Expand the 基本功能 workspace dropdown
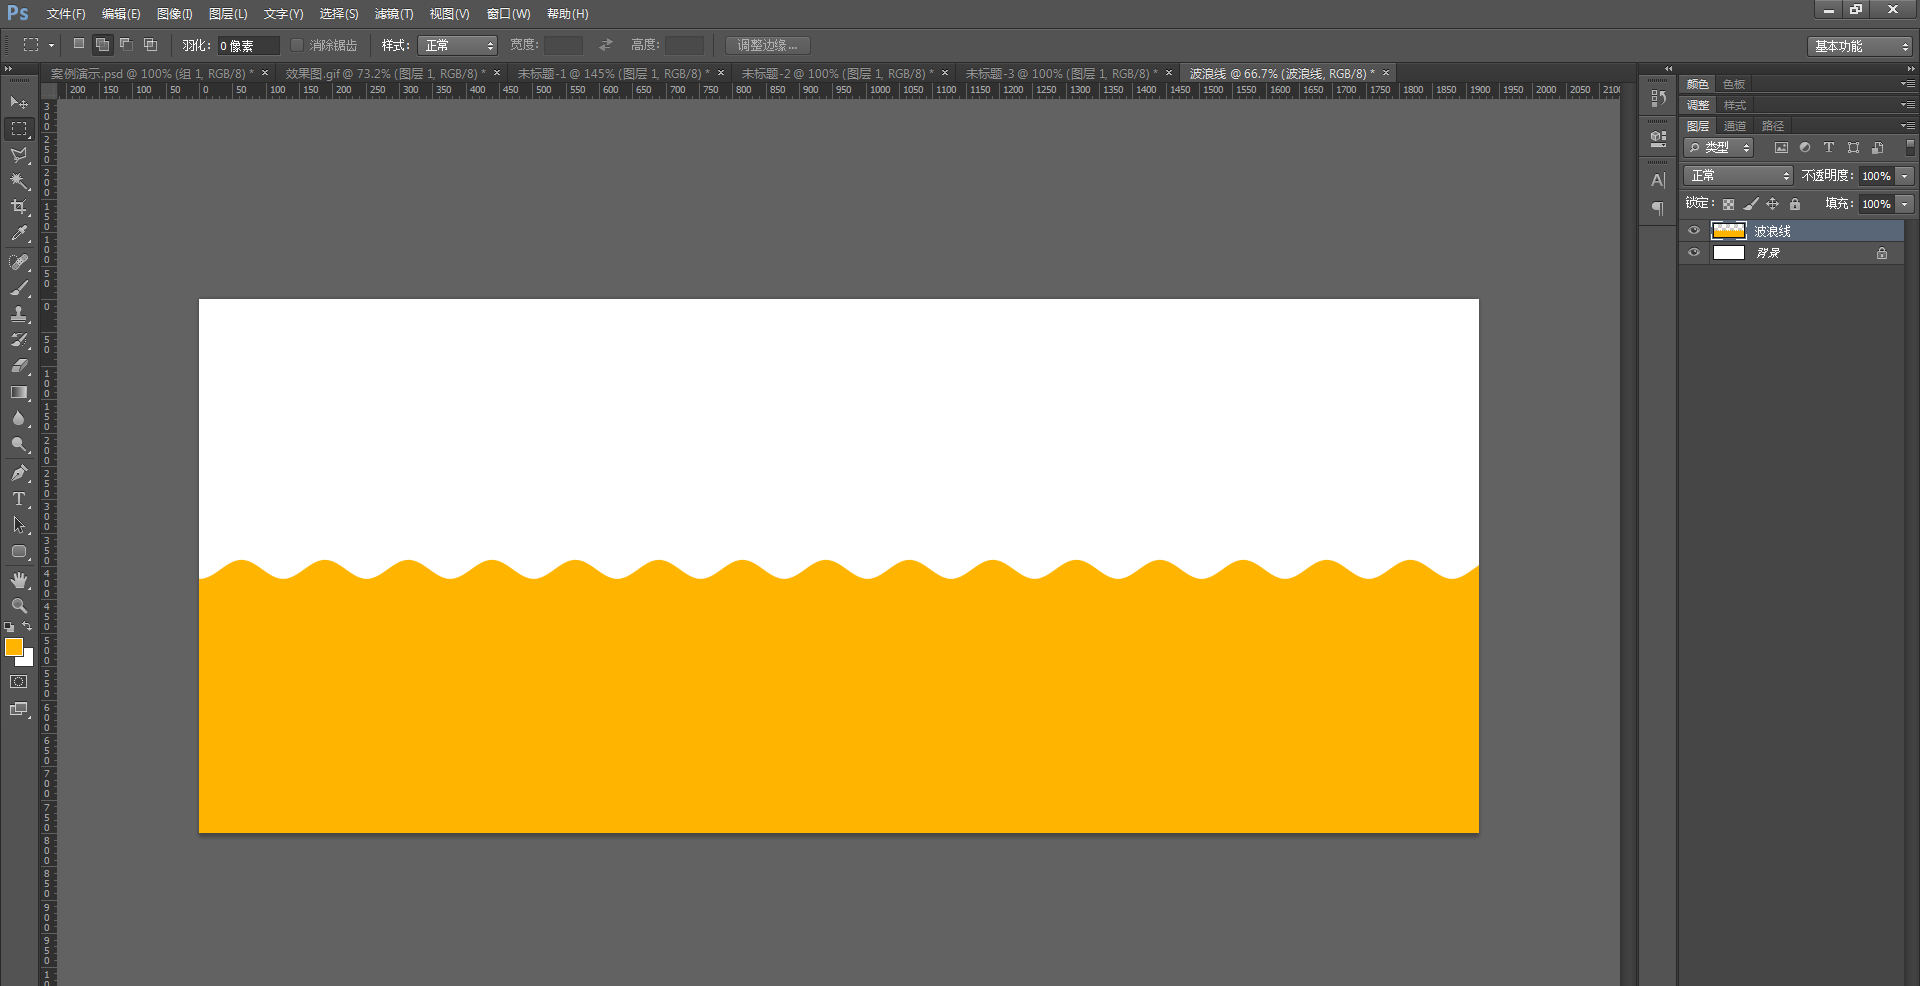This screenshot has height=986, width=1920. (x=1860, y=46)
